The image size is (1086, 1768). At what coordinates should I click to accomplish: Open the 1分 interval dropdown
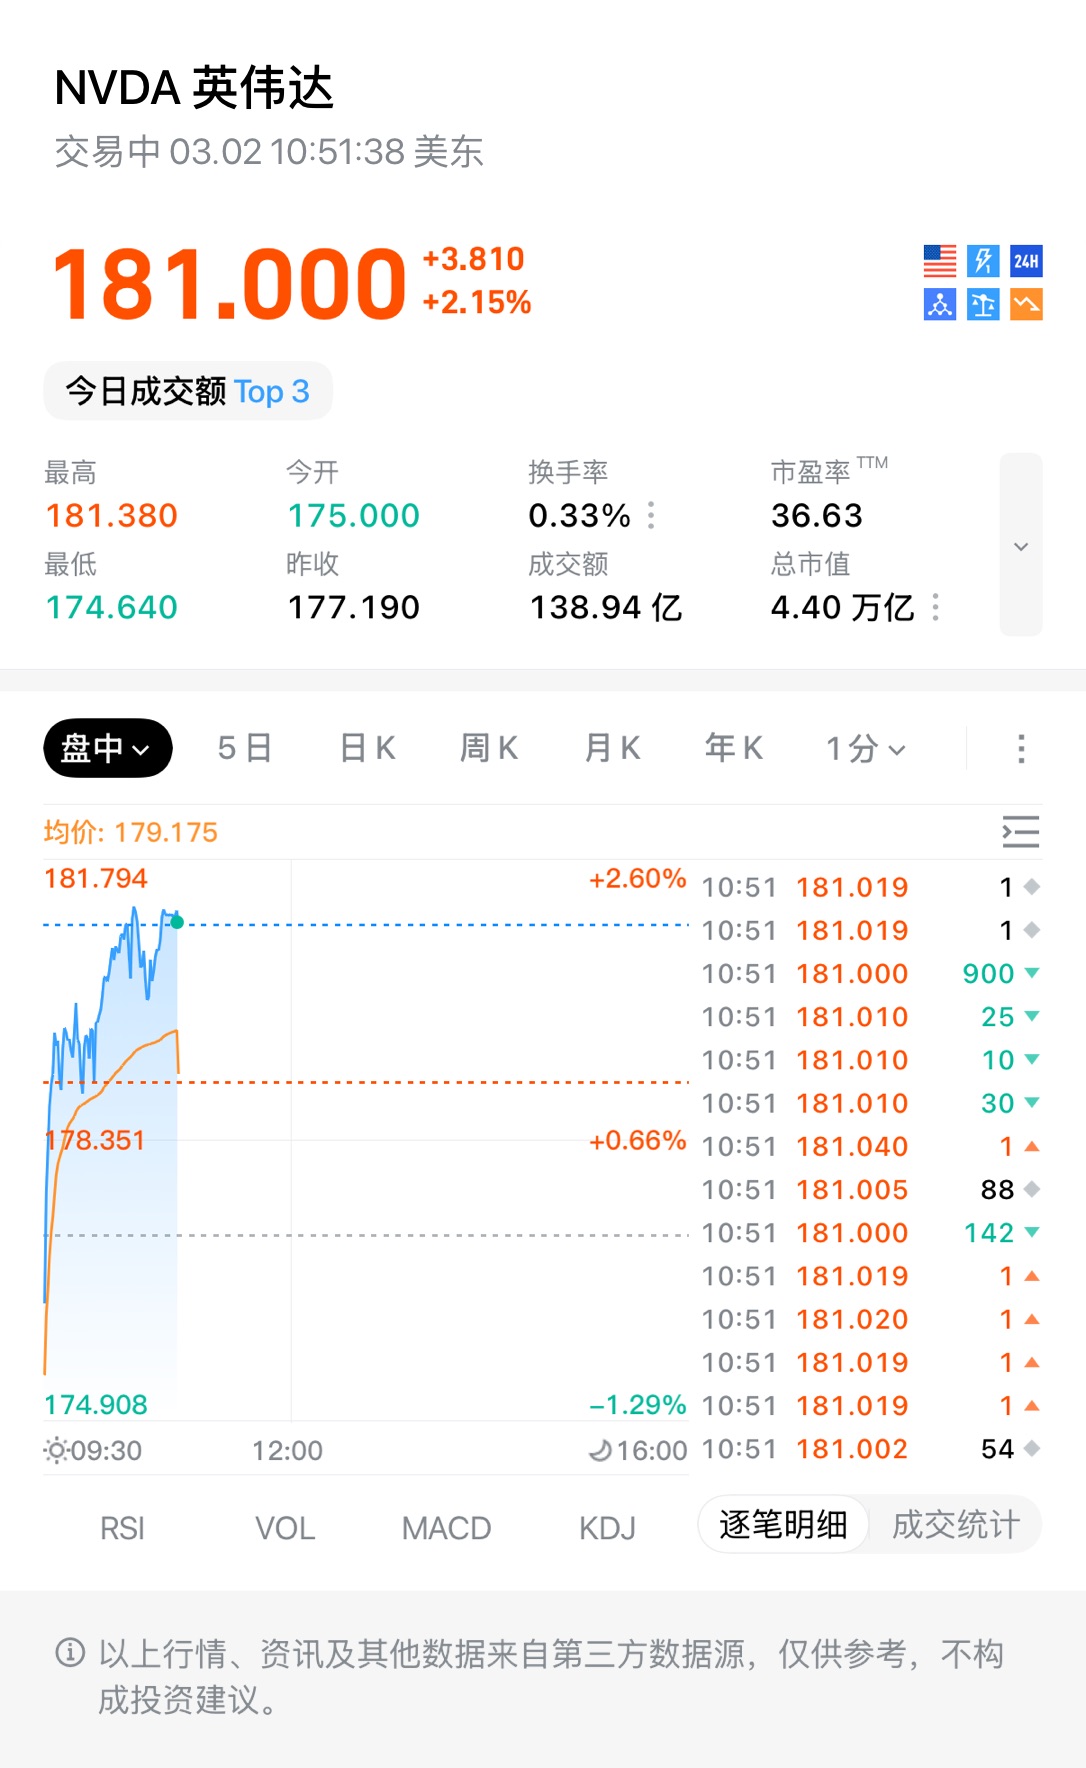coord(865,749)
